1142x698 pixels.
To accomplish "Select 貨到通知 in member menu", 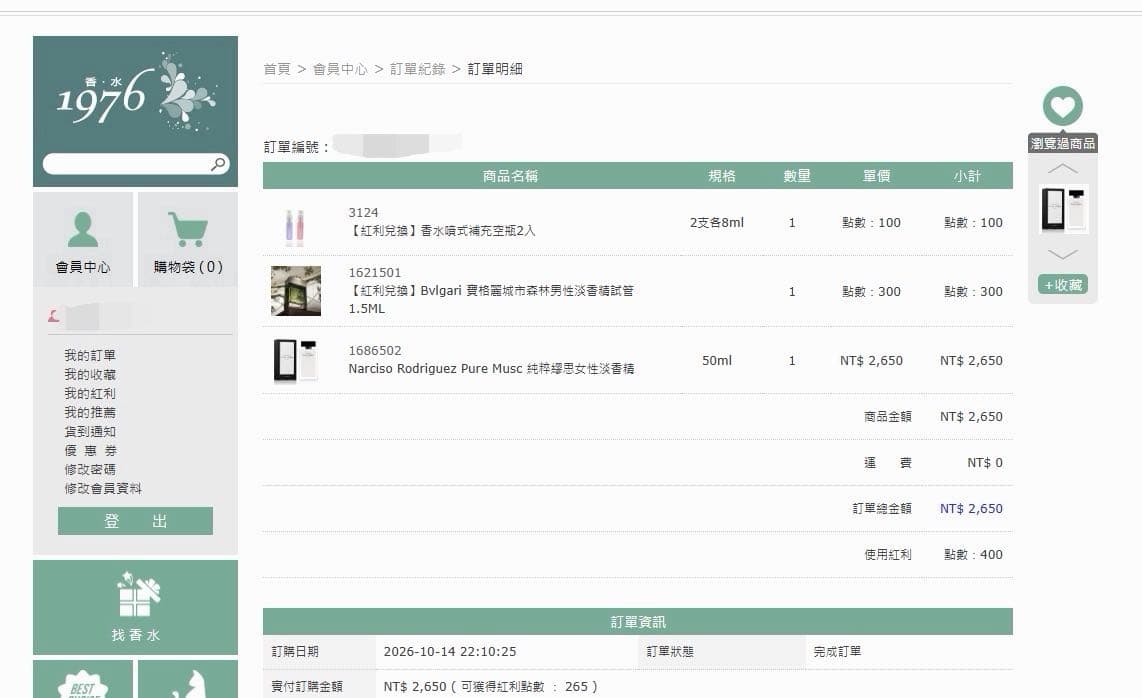I will click(x=90, y=431).
